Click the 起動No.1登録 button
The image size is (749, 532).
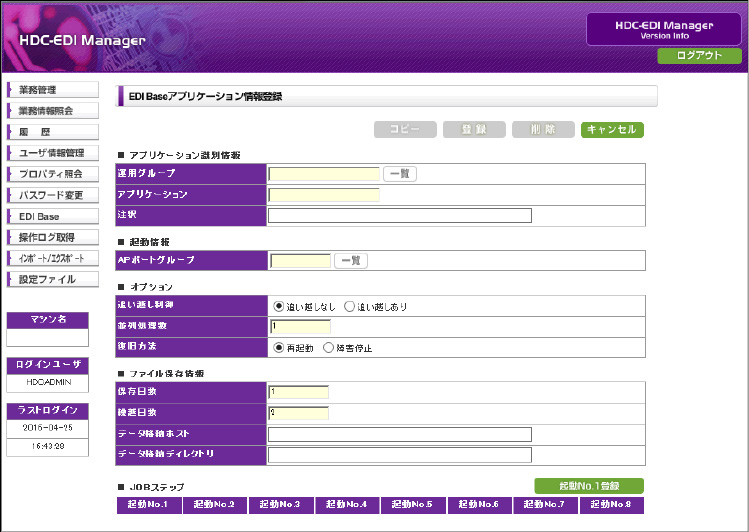tap(589, 486)
